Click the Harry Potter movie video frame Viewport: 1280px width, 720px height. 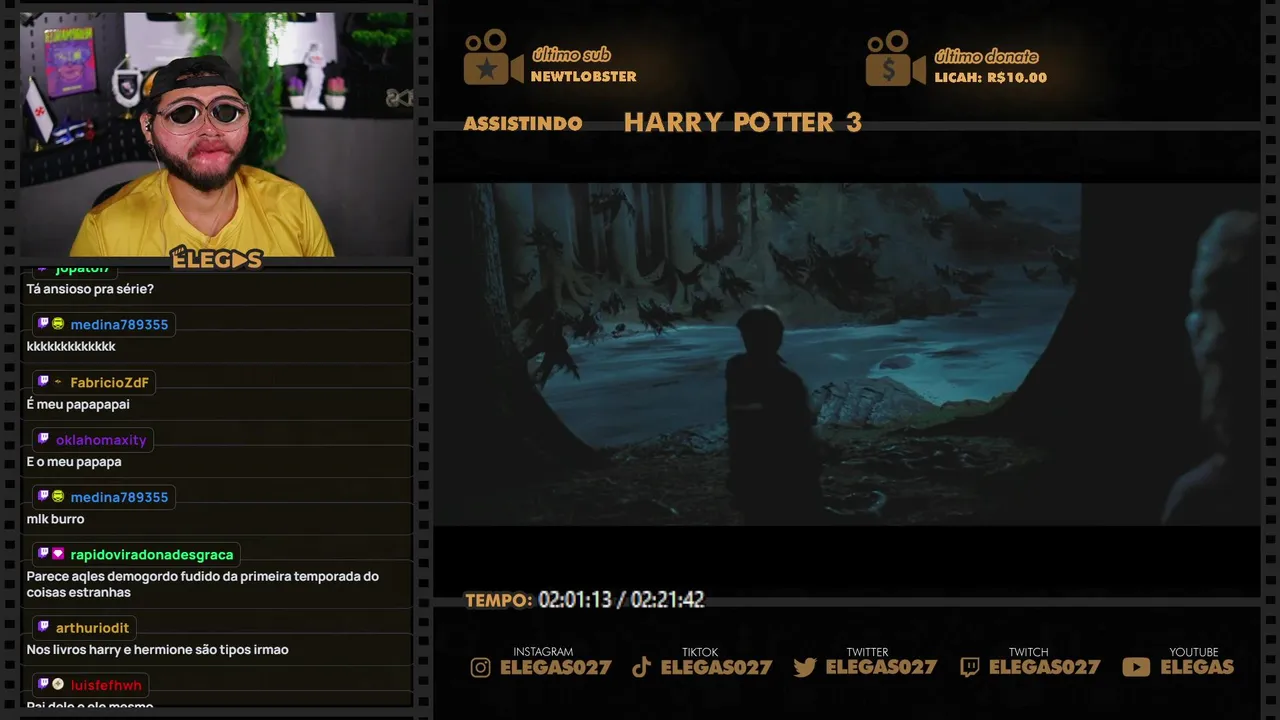click(846, 354)
